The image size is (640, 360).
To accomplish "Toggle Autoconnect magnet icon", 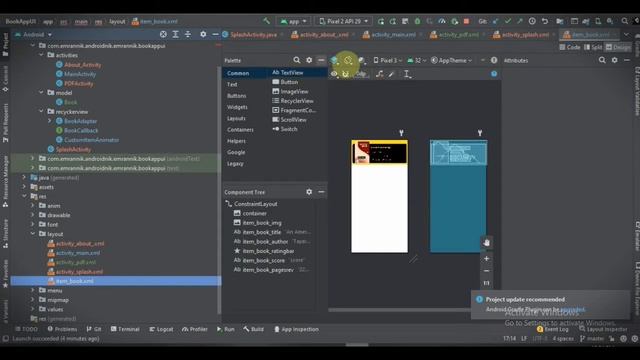I will tap(345, 74).
